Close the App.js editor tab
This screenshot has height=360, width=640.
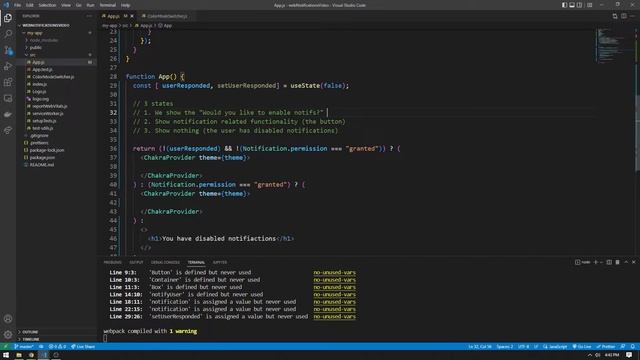(132, 16)
